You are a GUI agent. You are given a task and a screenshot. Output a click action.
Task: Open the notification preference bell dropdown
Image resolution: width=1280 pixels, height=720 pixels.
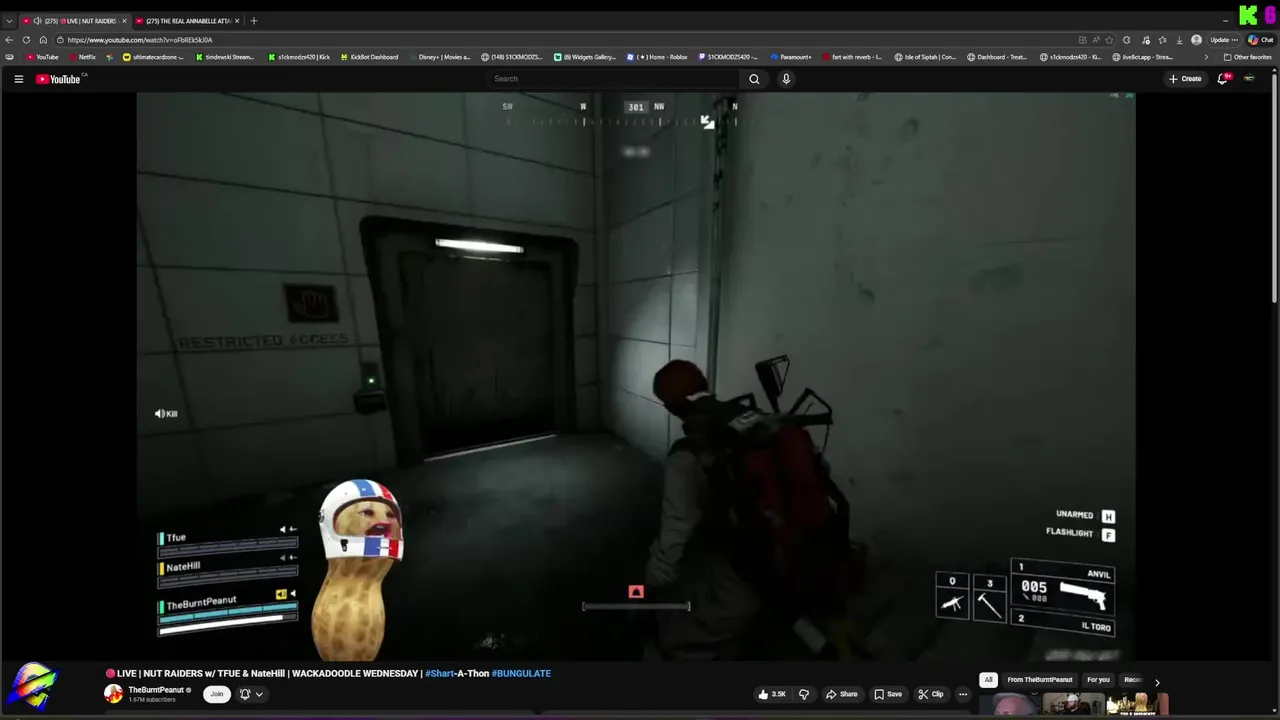tap(251, 694)
